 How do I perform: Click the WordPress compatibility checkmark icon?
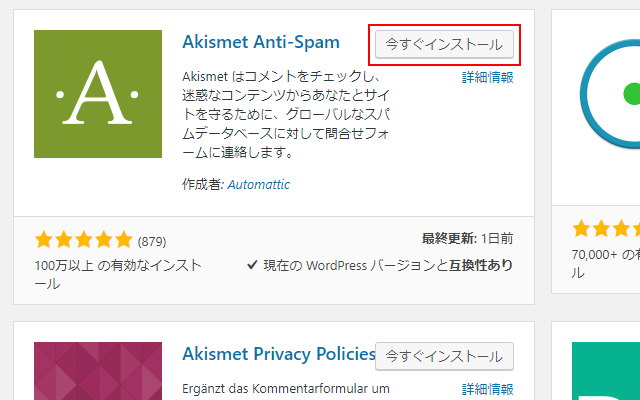point(252,266)
